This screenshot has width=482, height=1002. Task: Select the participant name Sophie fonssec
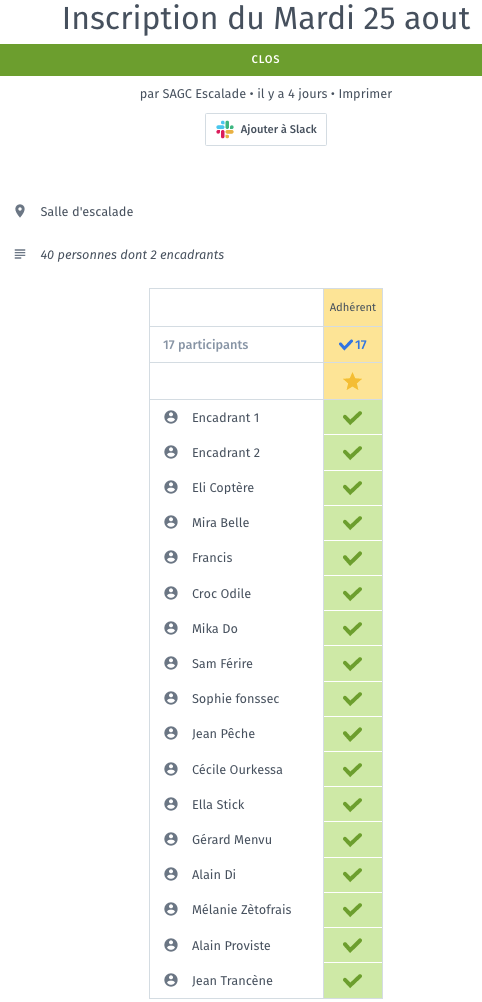(235, 698)
